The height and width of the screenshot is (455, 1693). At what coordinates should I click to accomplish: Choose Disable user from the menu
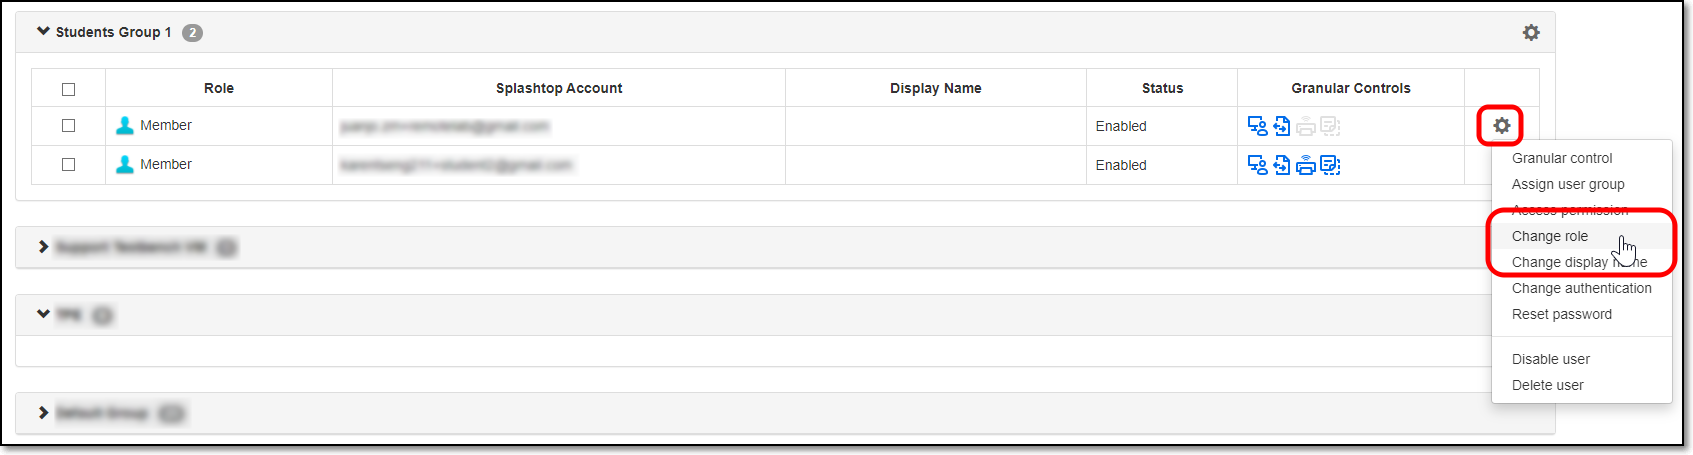pyautogui.click(x=1550, y=359)
